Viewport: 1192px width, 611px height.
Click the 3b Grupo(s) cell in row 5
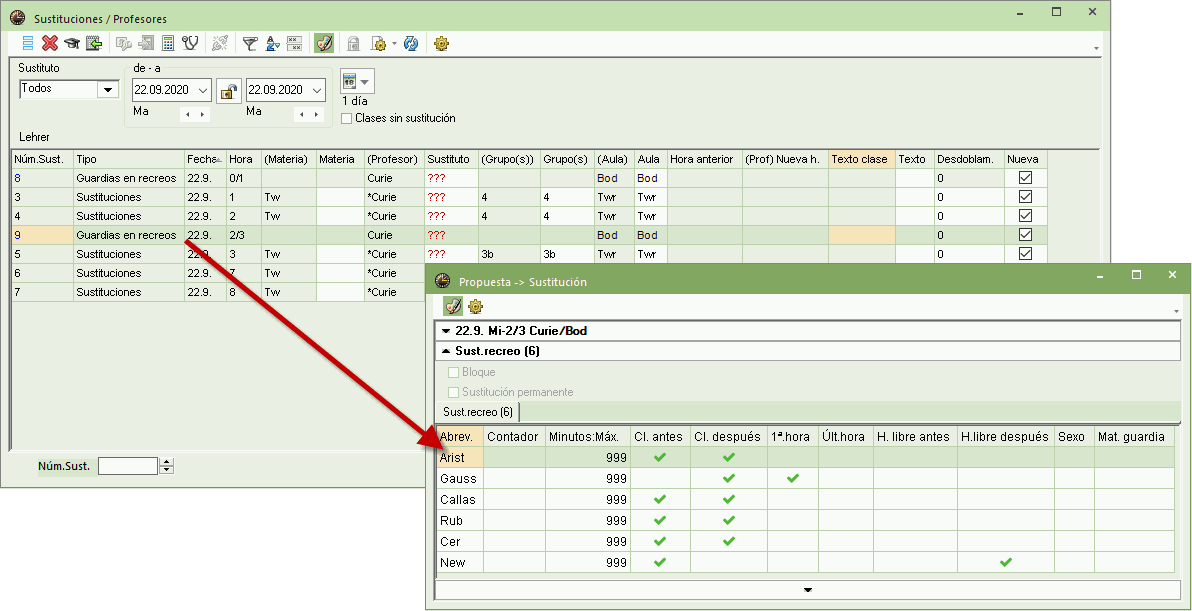(567, 255)
